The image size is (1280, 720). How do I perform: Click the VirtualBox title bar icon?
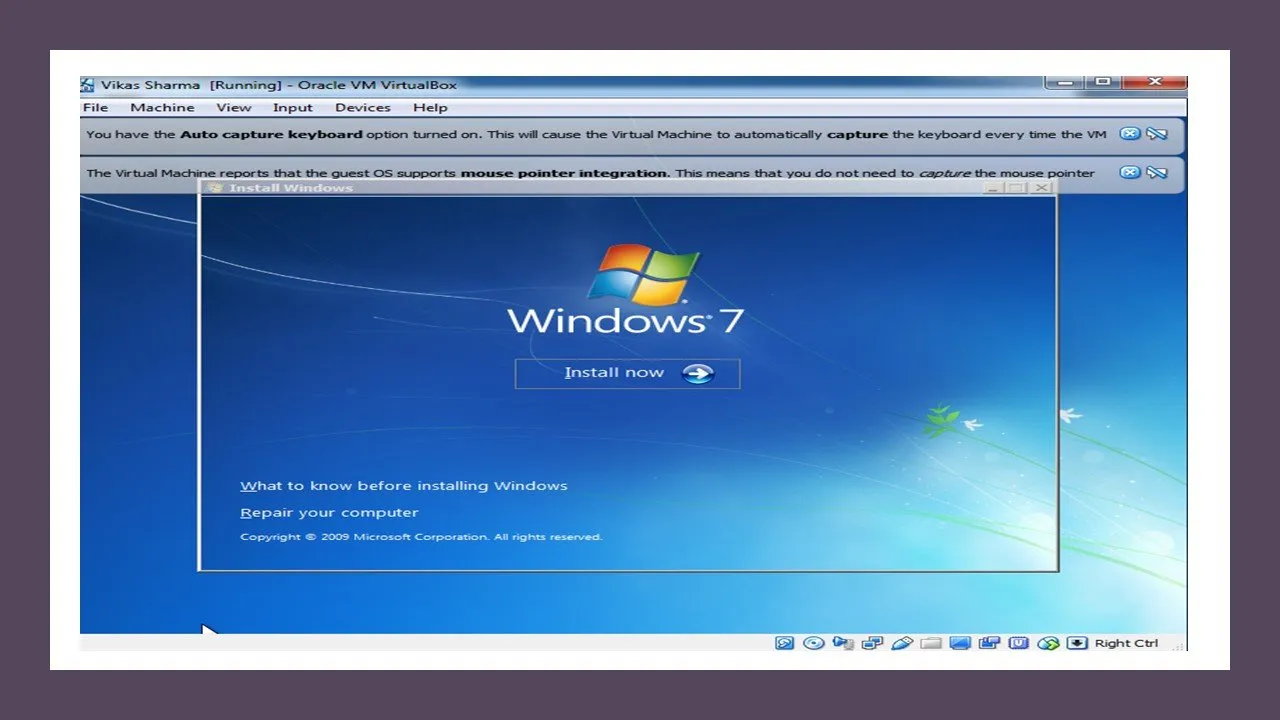coord(88,85)
